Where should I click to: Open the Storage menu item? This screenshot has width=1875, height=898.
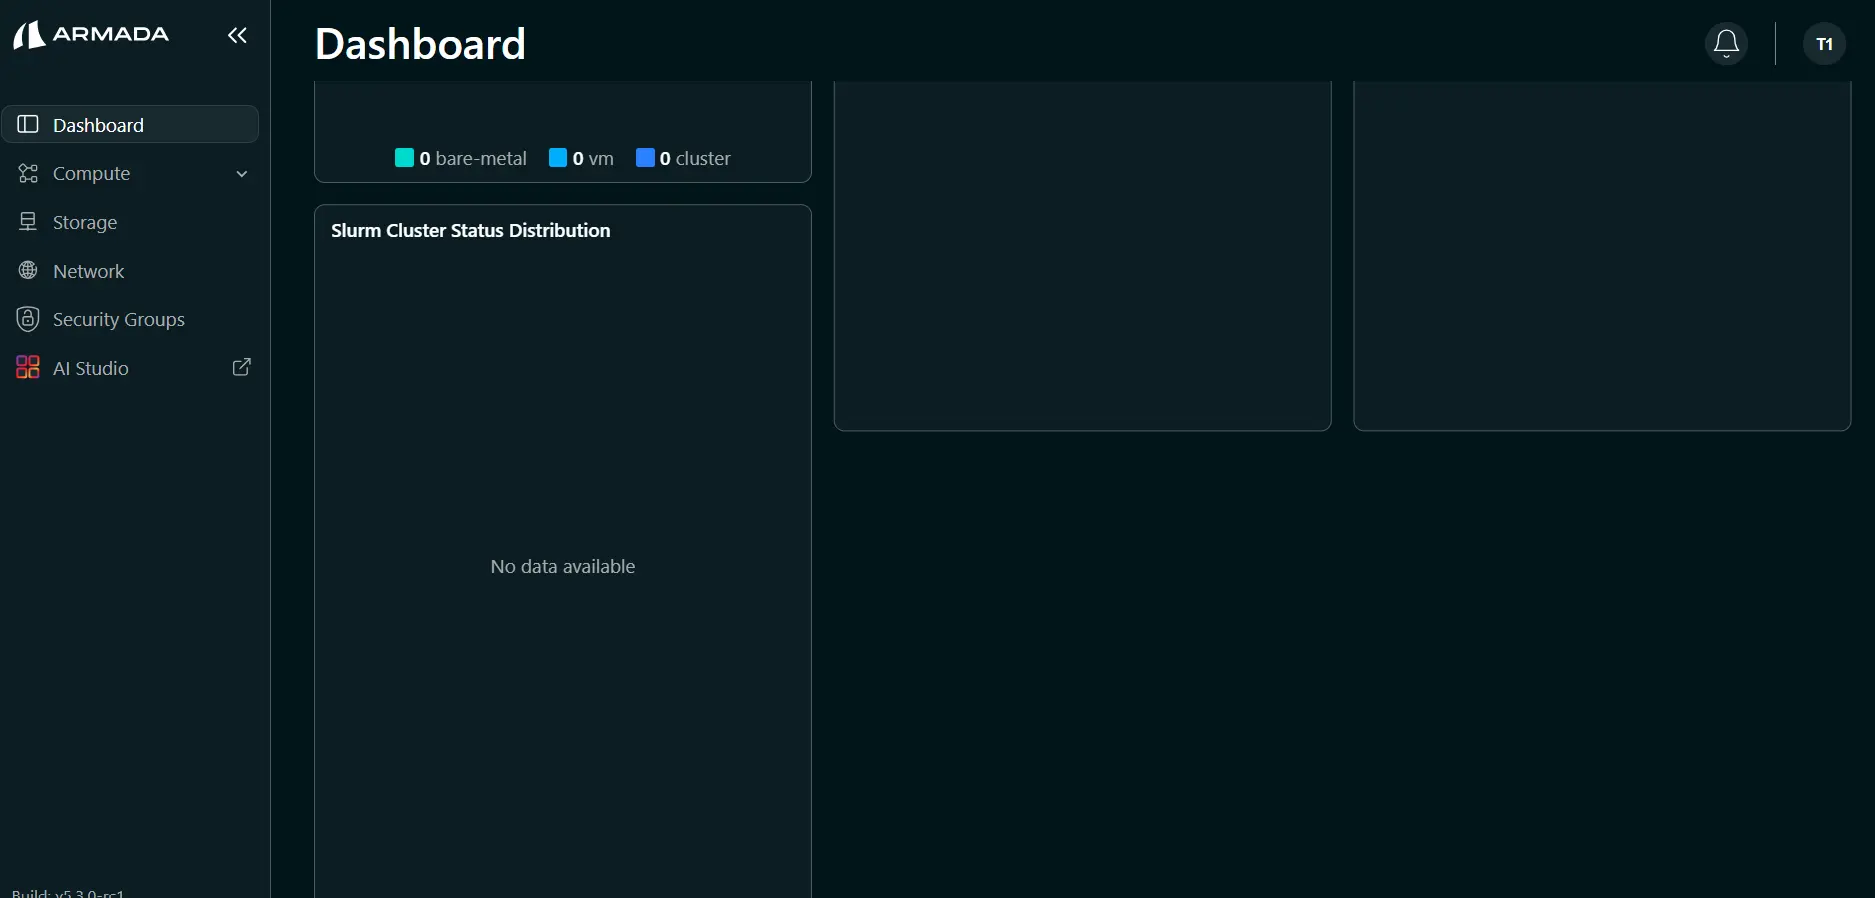130,222
